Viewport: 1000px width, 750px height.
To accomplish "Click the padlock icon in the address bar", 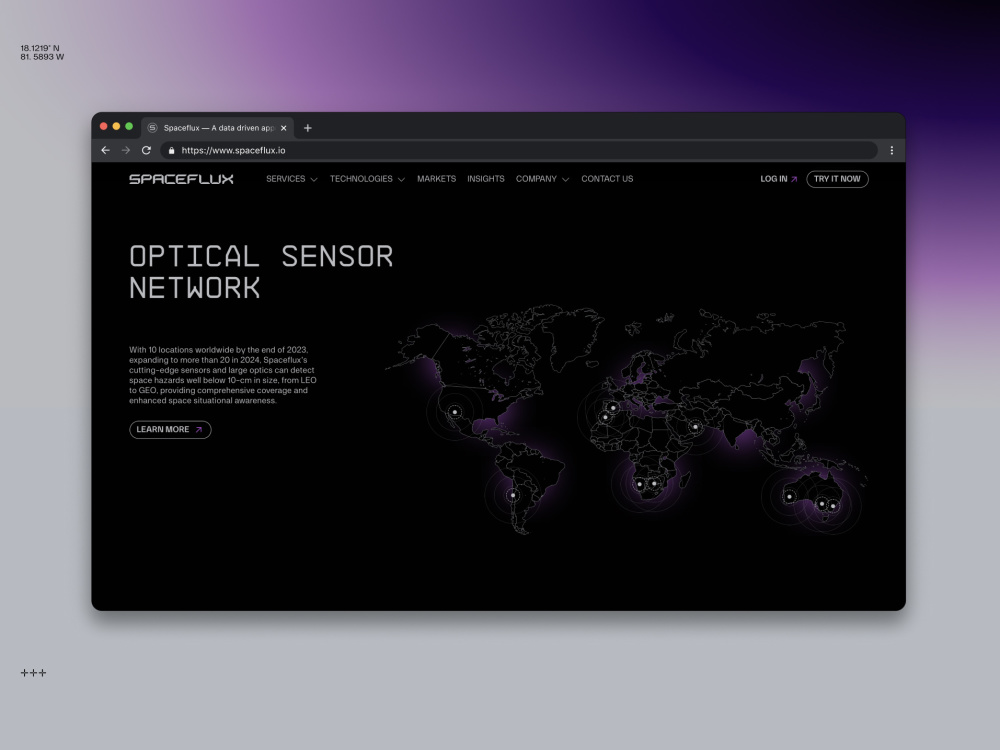I will 172,151.
